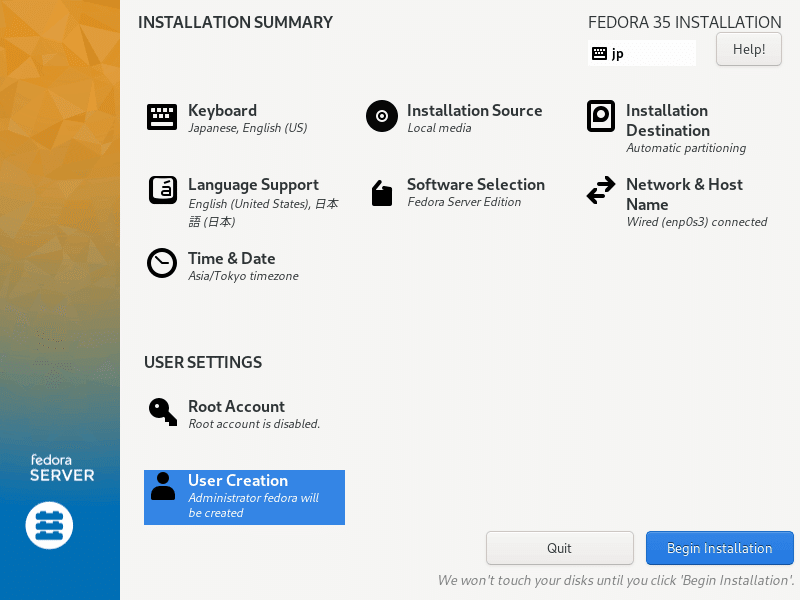Viewport: 800px width, 600px height.
Task: Switch the jp keyboard layout indicator
Action: (641, 53)
